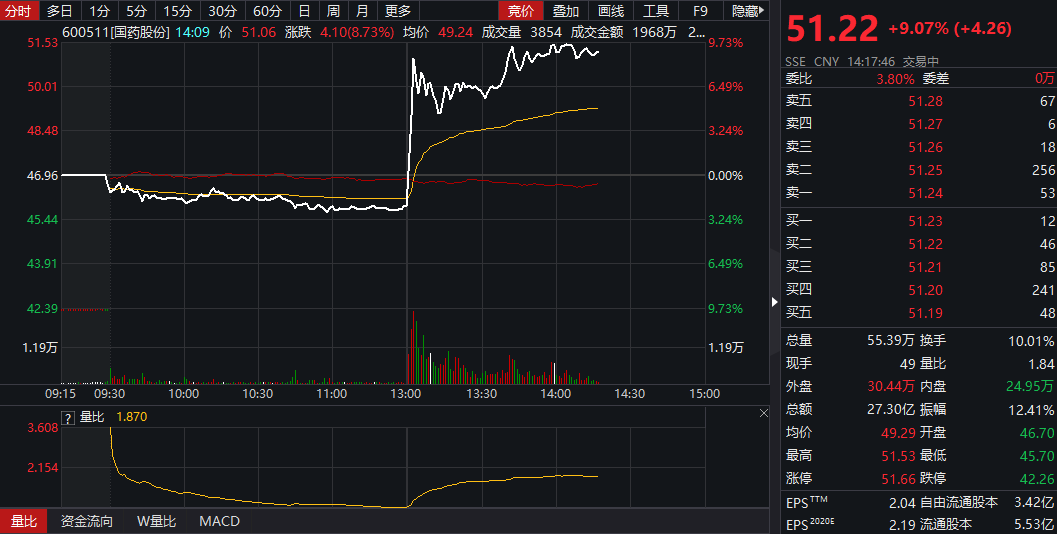The height and width of the screenshot is (534, 1057).
Task: Click the 流通股本 value 5.53亿
Action: pos(1033,524)
